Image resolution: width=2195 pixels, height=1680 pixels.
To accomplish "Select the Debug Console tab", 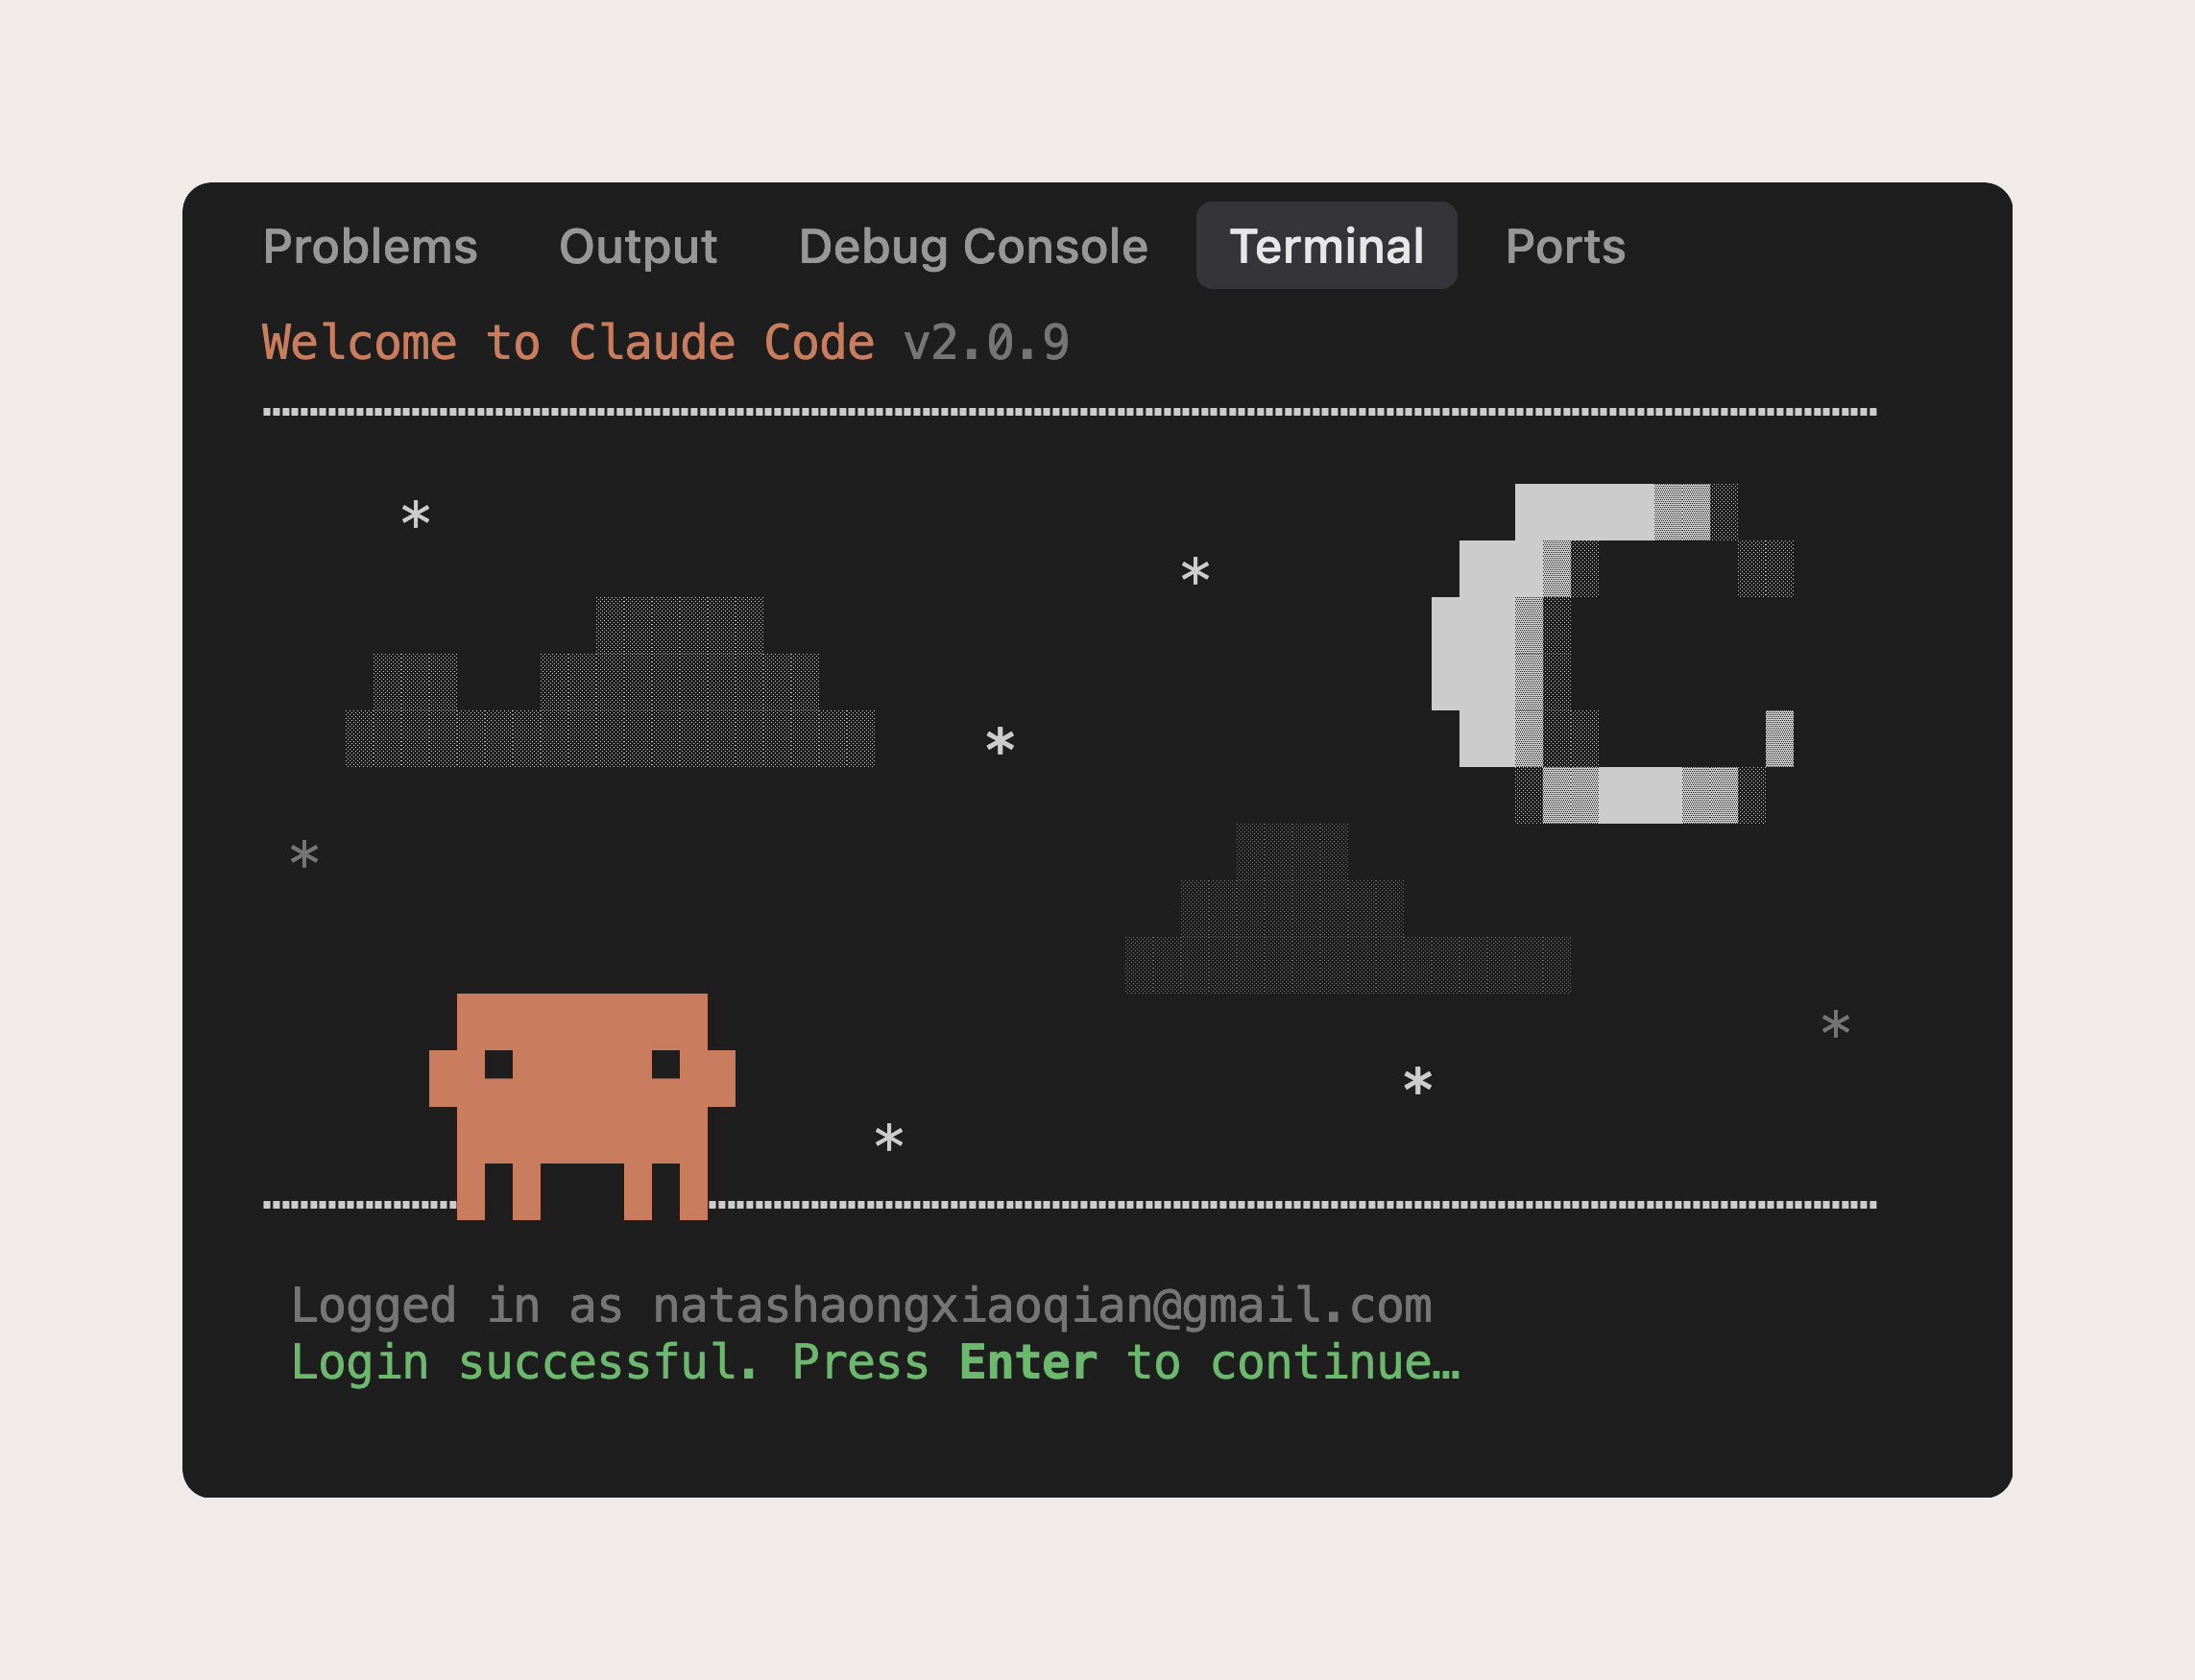I will [x=973, y=246].
